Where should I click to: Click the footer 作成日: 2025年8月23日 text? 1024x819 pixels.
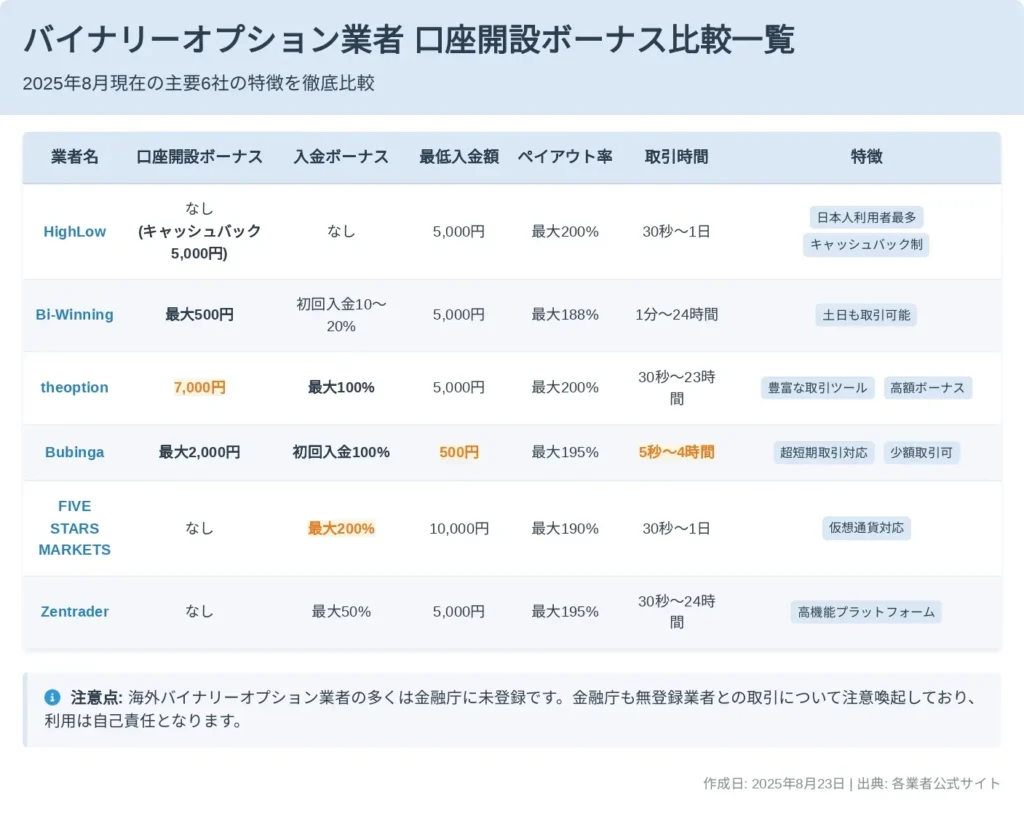point(774,783)
